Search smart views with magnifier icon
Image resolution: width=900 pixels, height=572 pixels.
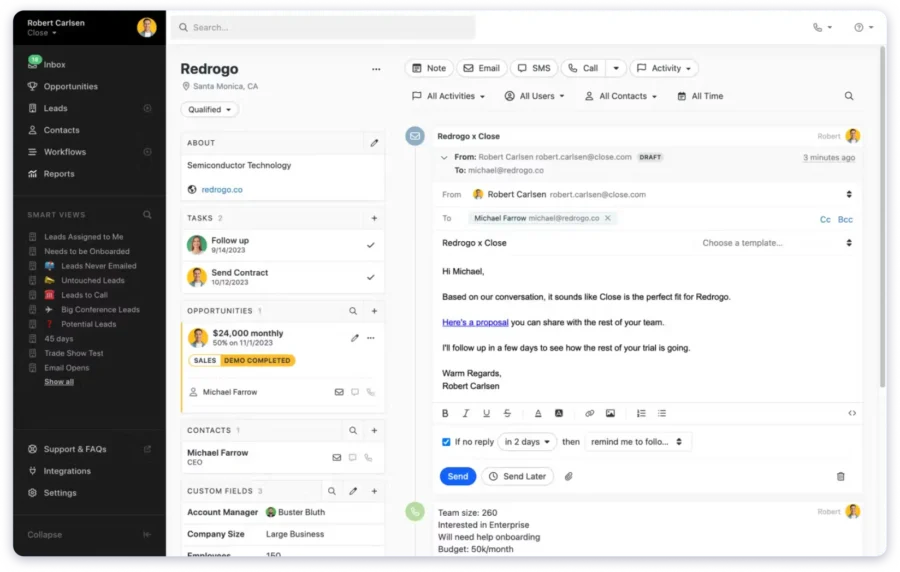(147, 215)
